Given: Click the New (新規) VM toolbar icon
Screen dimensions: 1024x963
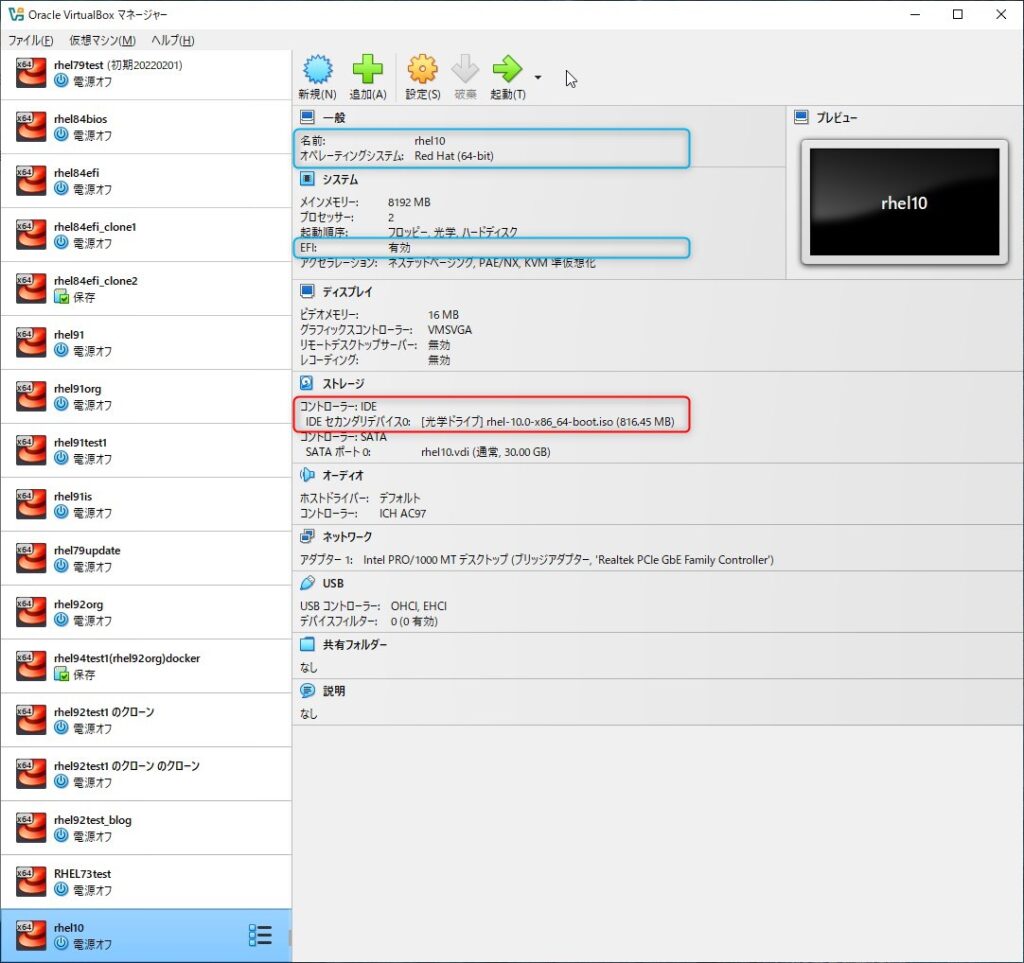Looking at the screenshot, I should (317, 71).
